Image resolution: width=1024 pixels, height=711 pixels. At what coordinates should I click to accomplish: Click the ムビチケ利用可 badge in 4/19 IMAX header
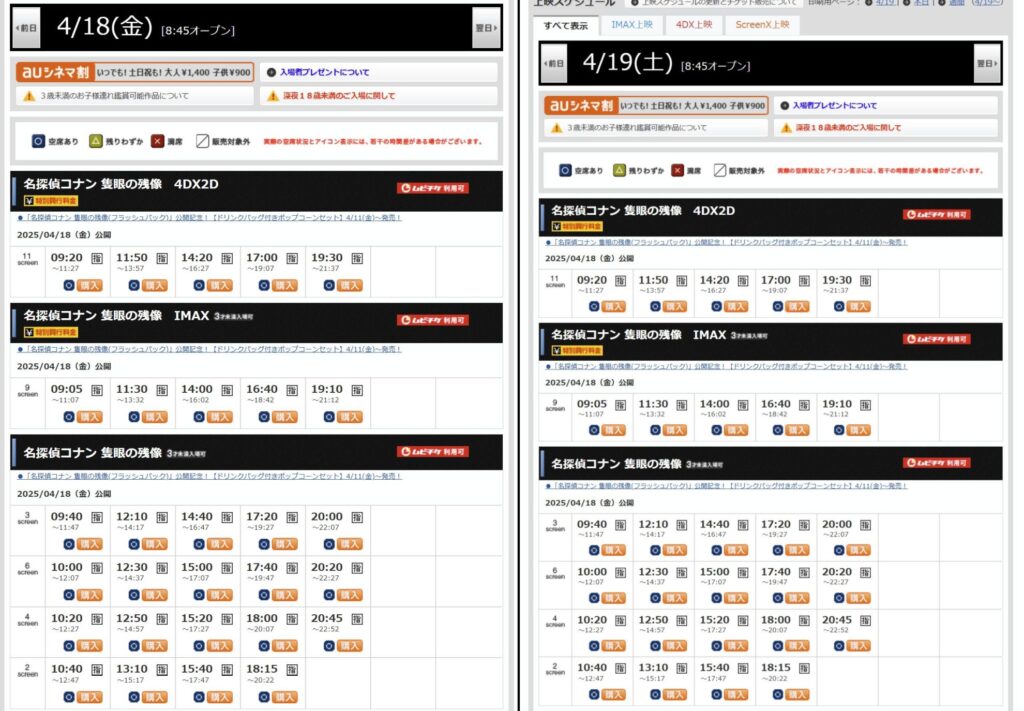[x=936, y=339]
